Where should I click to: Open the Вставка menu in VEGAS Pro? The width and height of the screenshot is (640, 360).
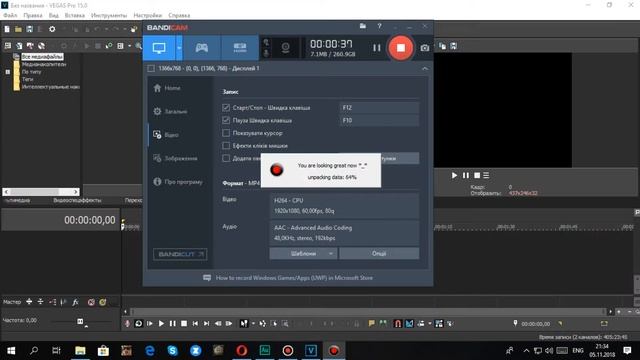[x=75, y=15]
